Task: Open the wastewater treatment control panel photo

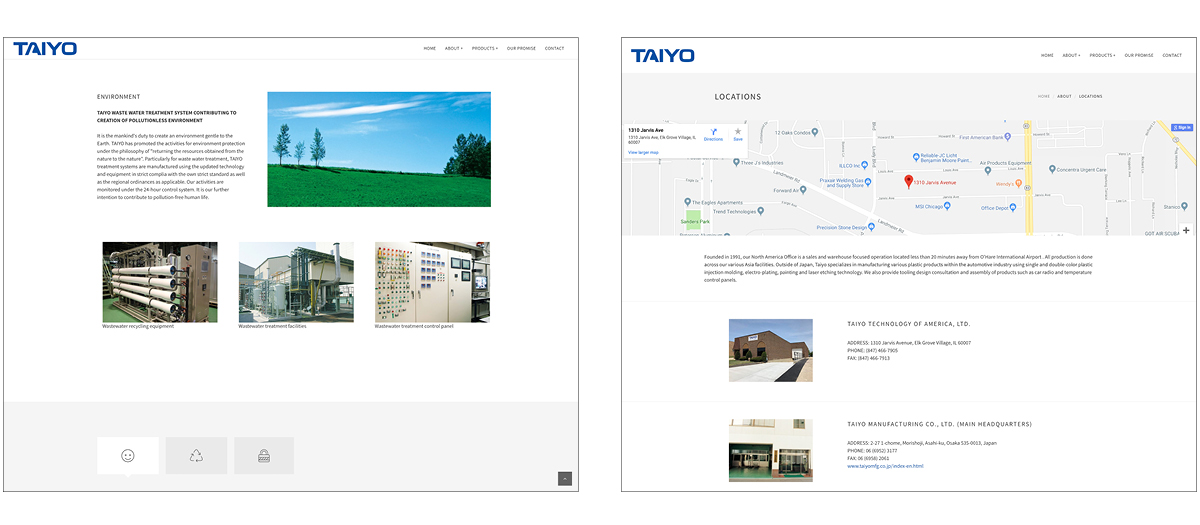Action: (432, 282)
